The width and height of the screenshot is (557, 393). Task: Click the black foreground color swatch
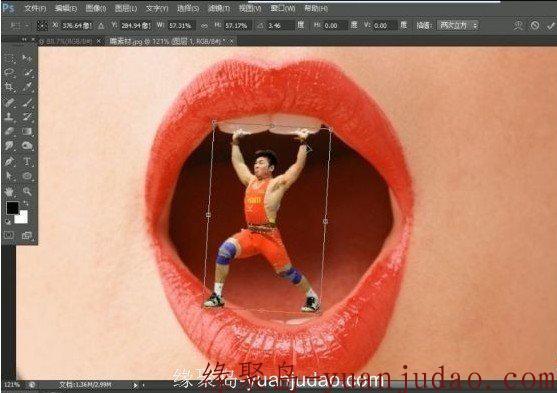[x=12, y=208]
